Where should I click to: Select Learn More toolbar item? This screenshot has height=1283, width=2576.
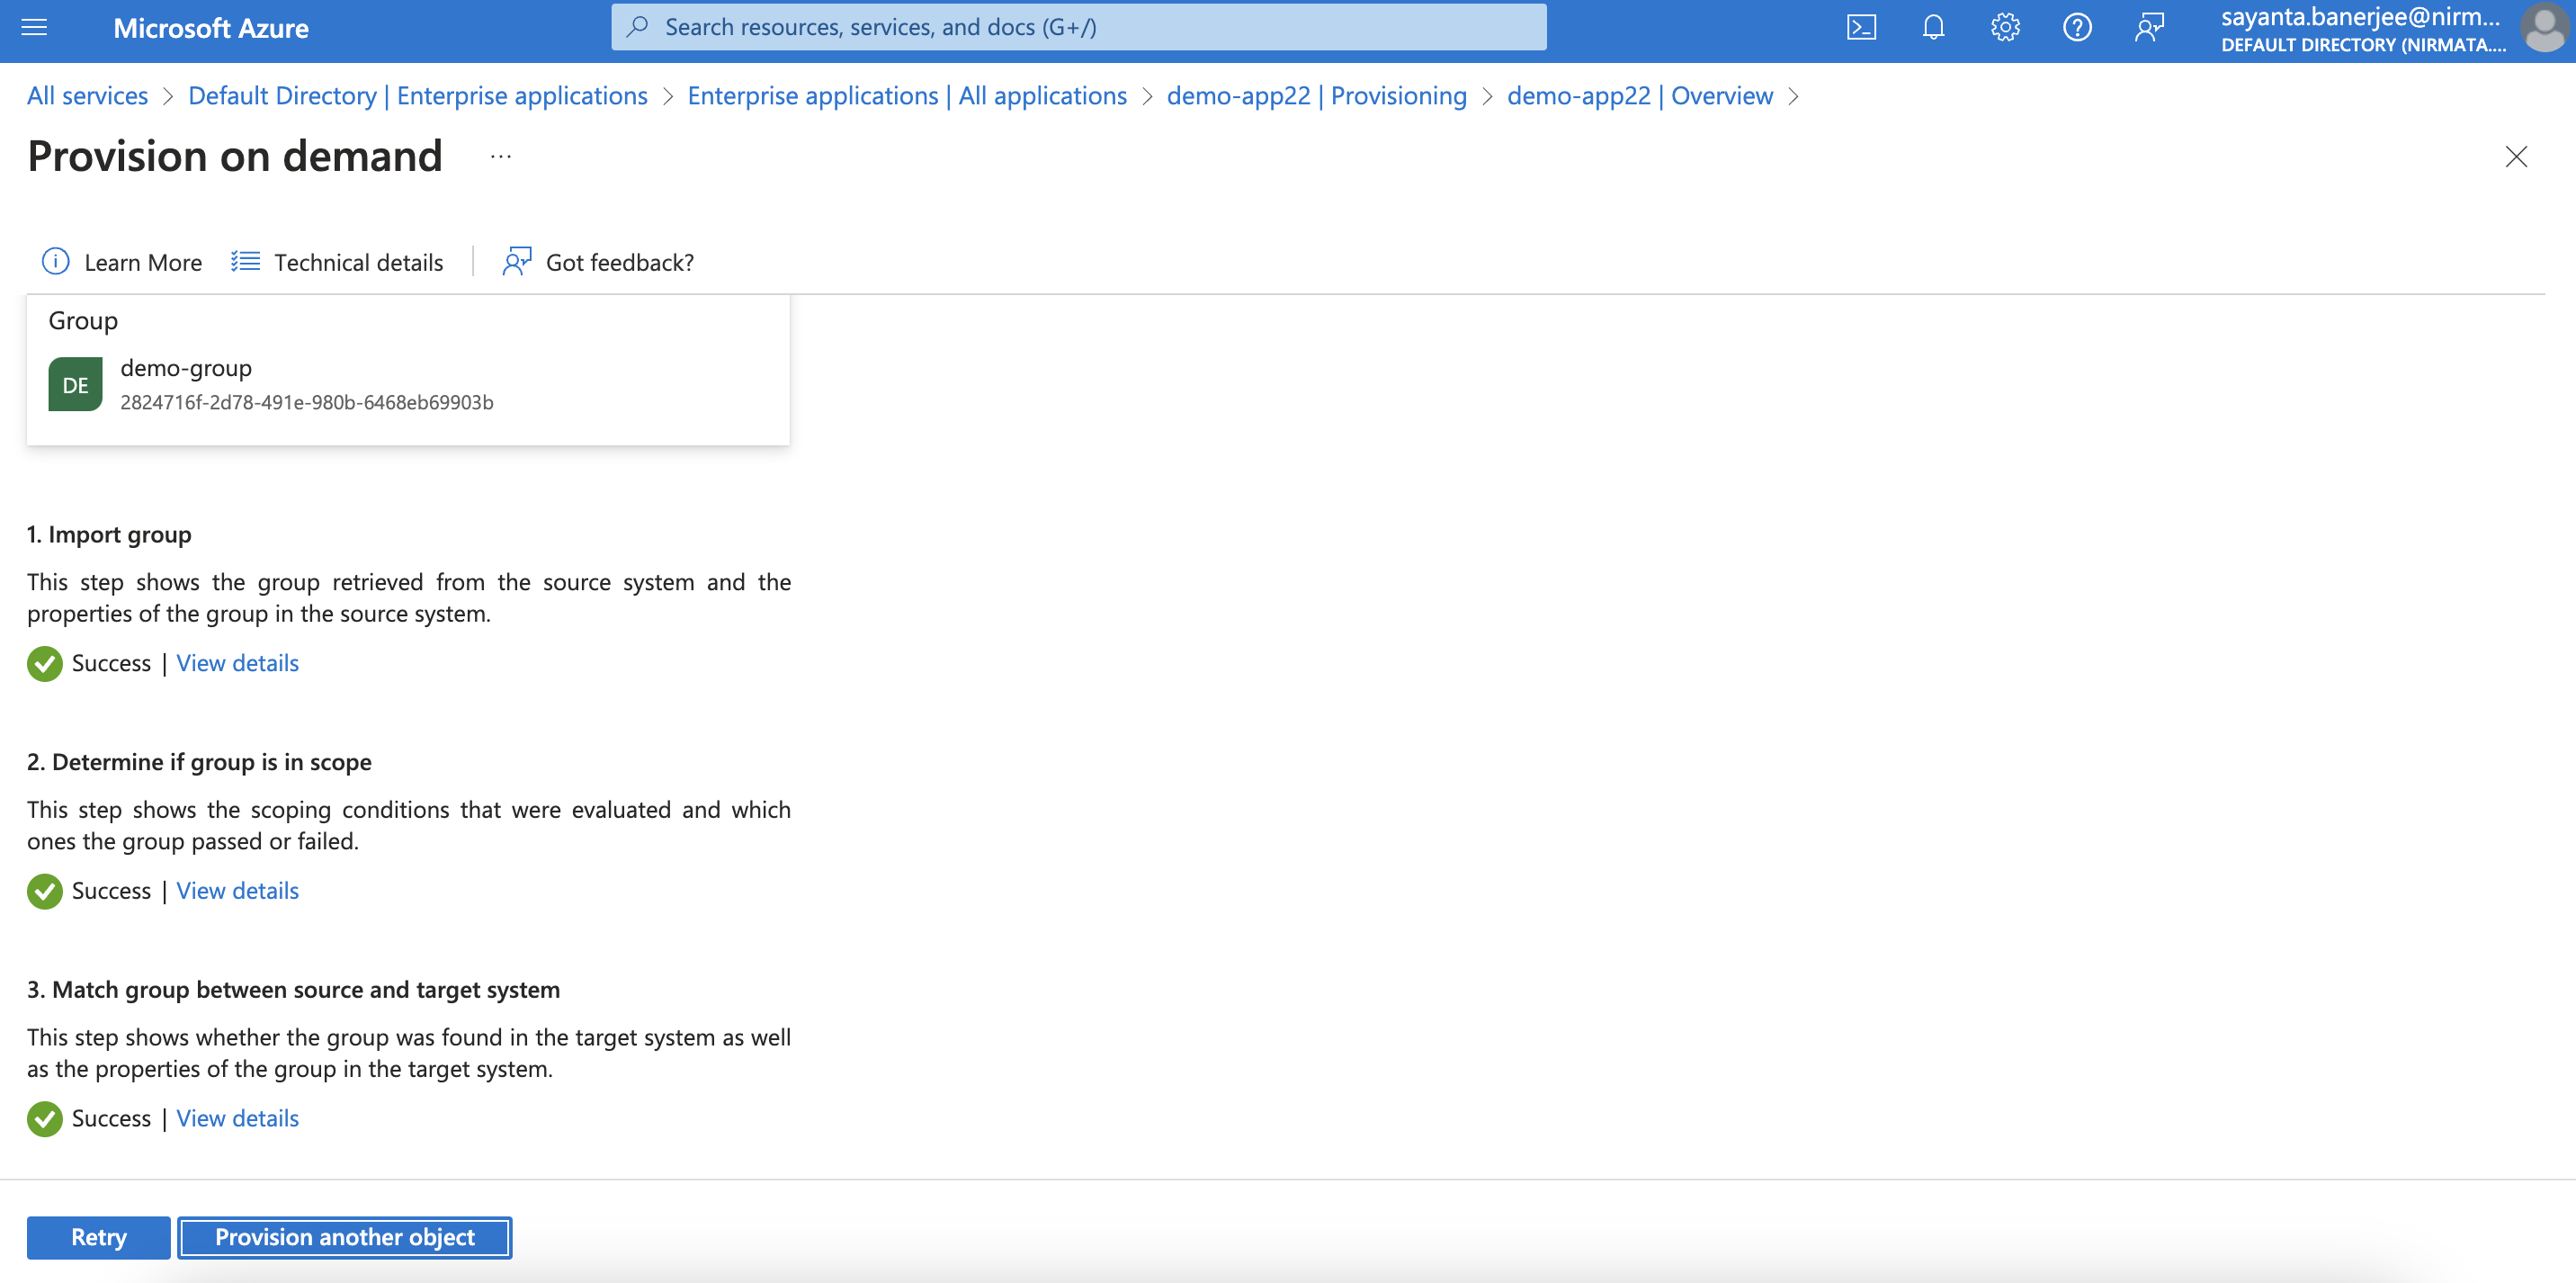point(122,262)
